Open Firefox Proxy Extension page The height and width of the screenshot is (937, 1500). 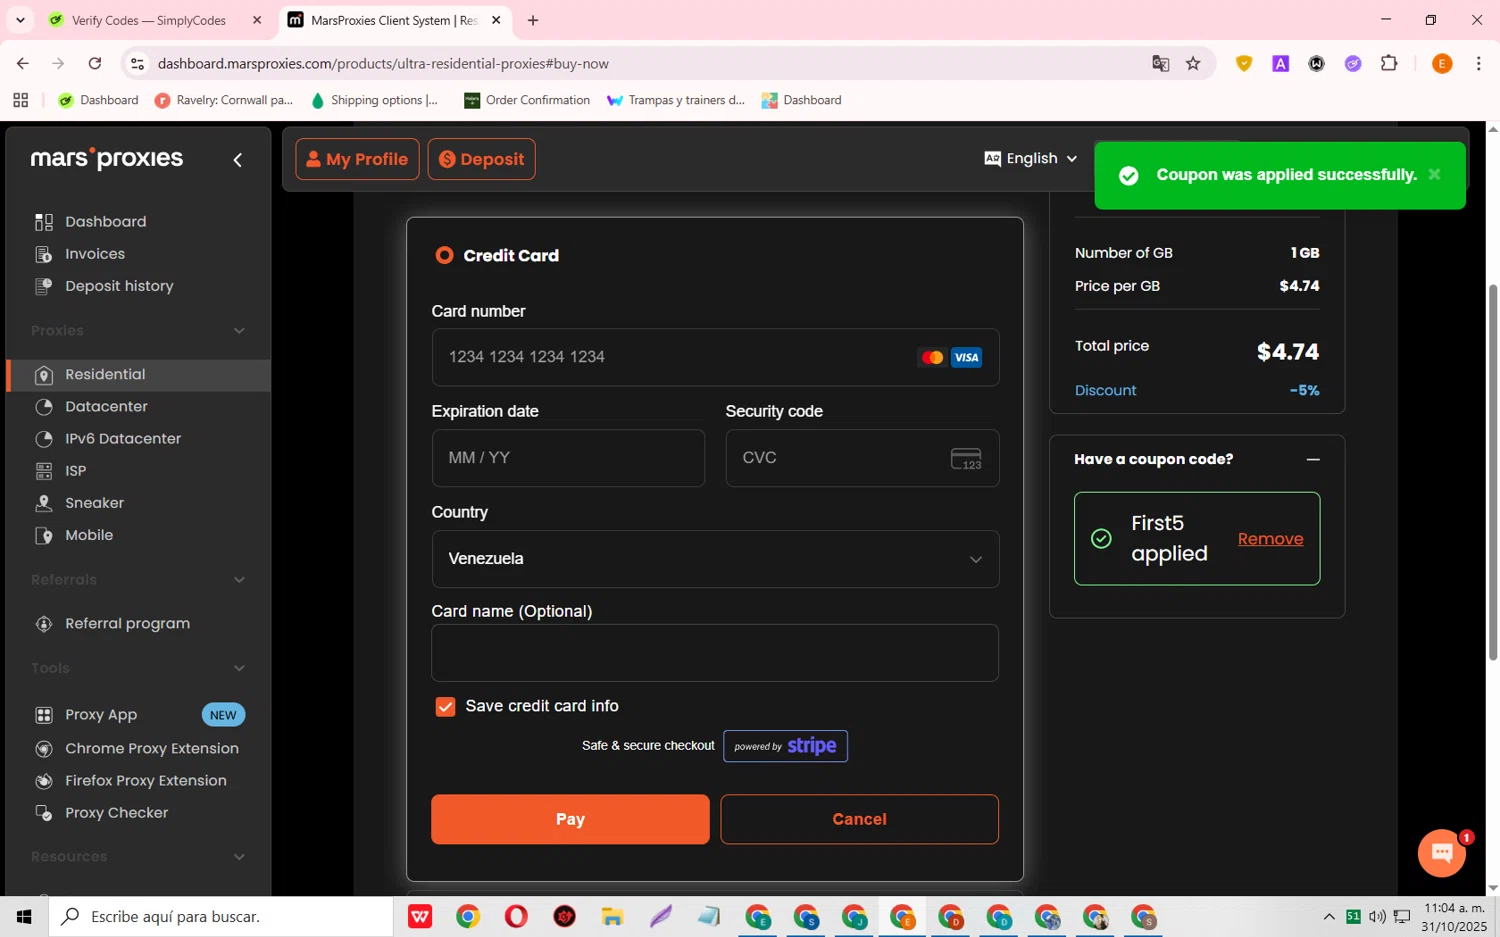click(x=146, y=781)
